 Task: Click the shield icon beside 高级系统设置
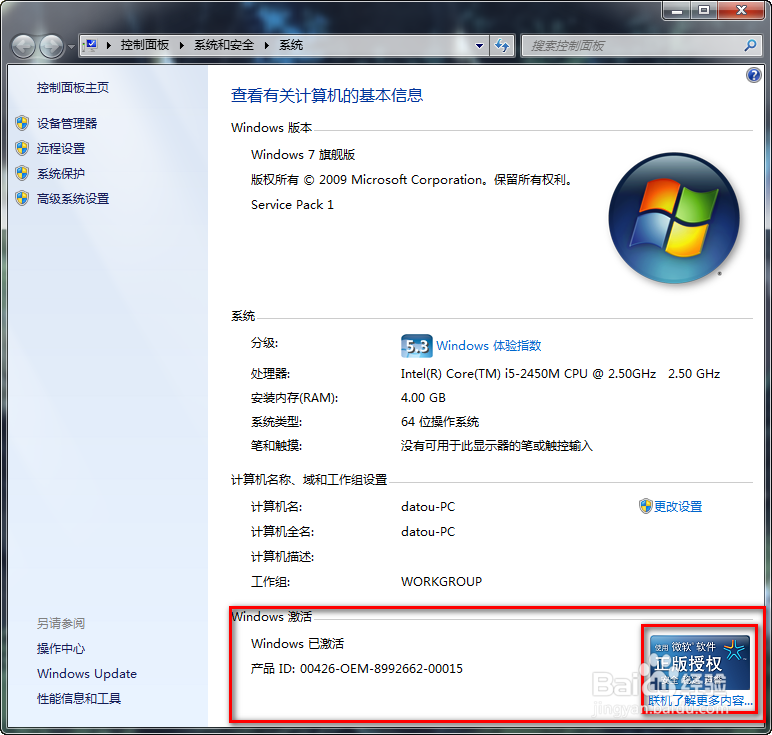click(22, 198)
